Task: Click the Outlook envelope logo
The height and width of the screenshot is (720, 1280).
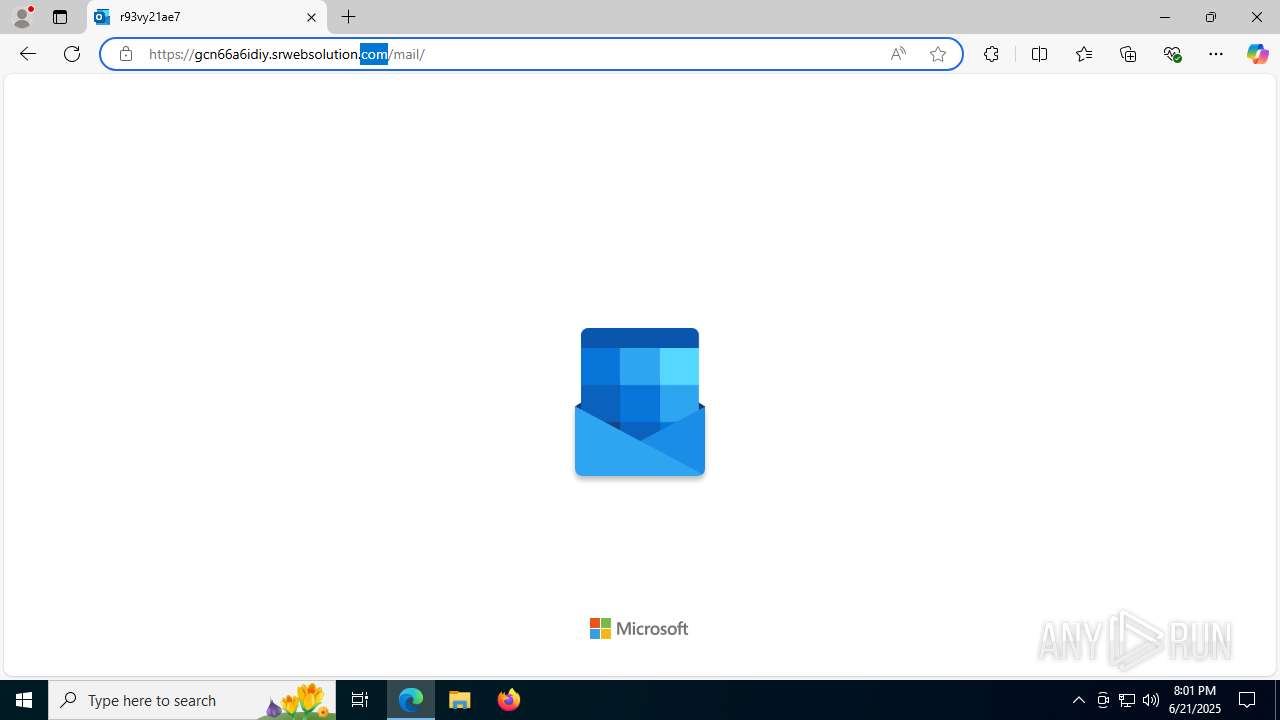Action: coord(640,402)
